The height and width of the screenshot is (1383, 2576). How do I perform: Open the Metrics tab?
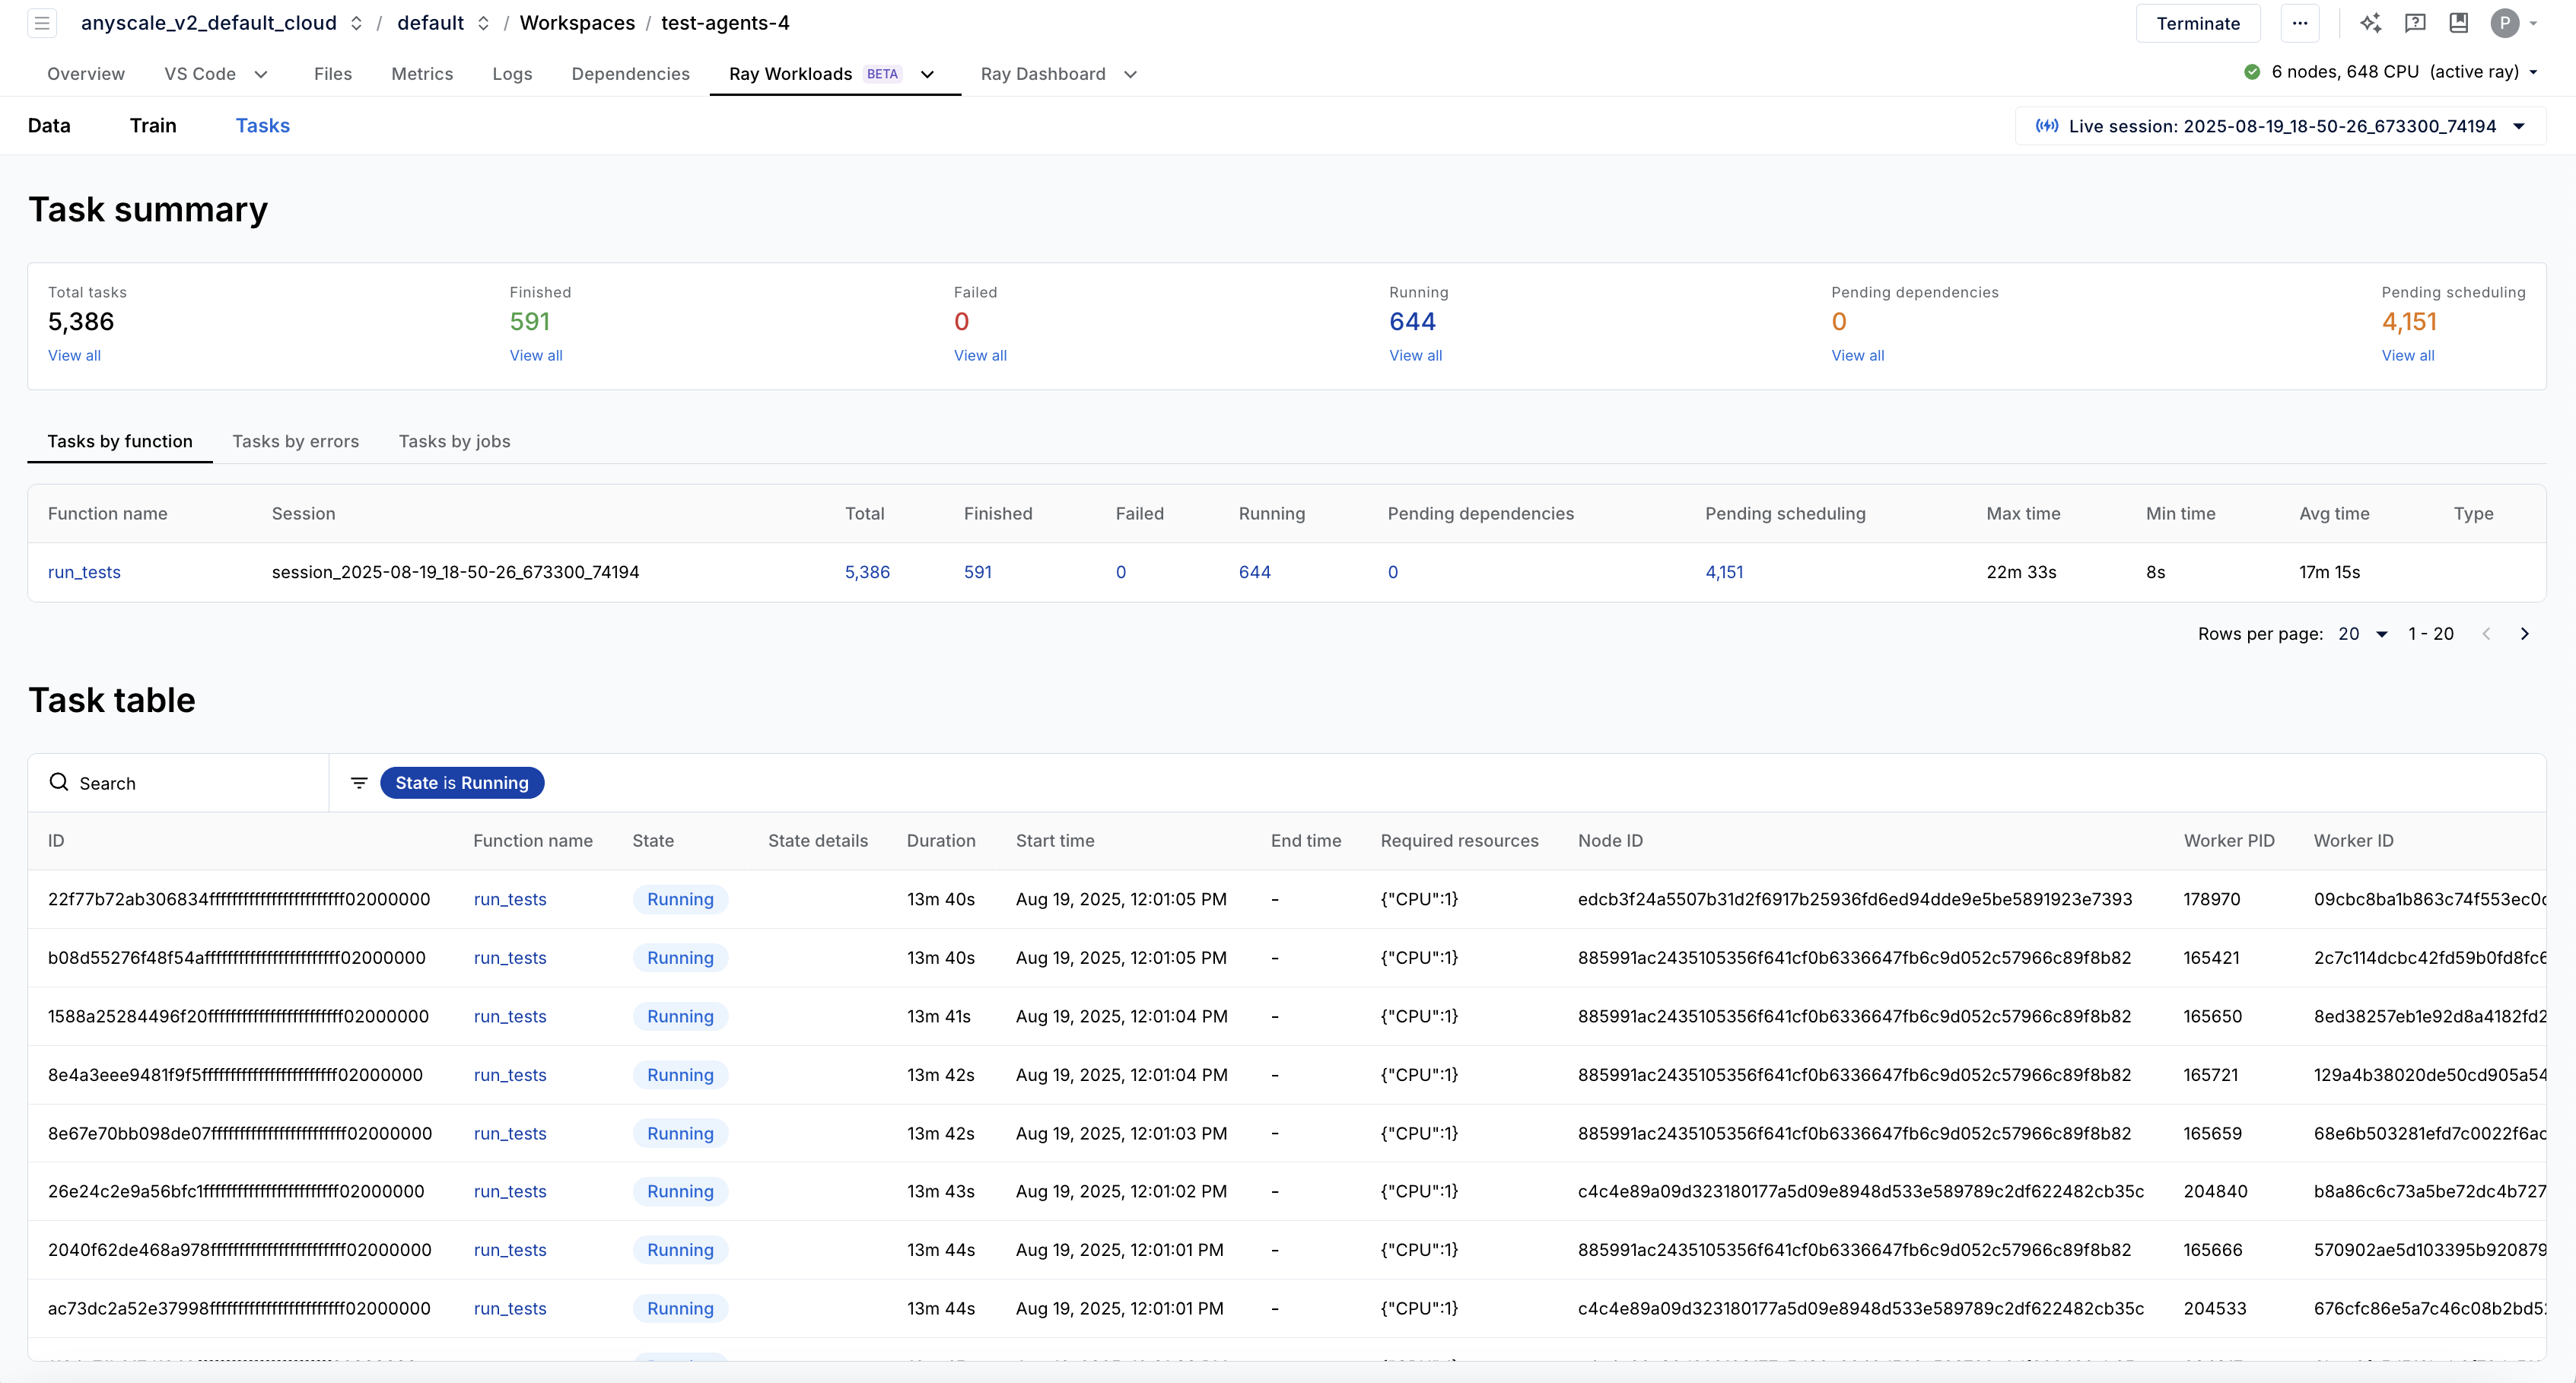pyautogui.click(x=422, y=73)
